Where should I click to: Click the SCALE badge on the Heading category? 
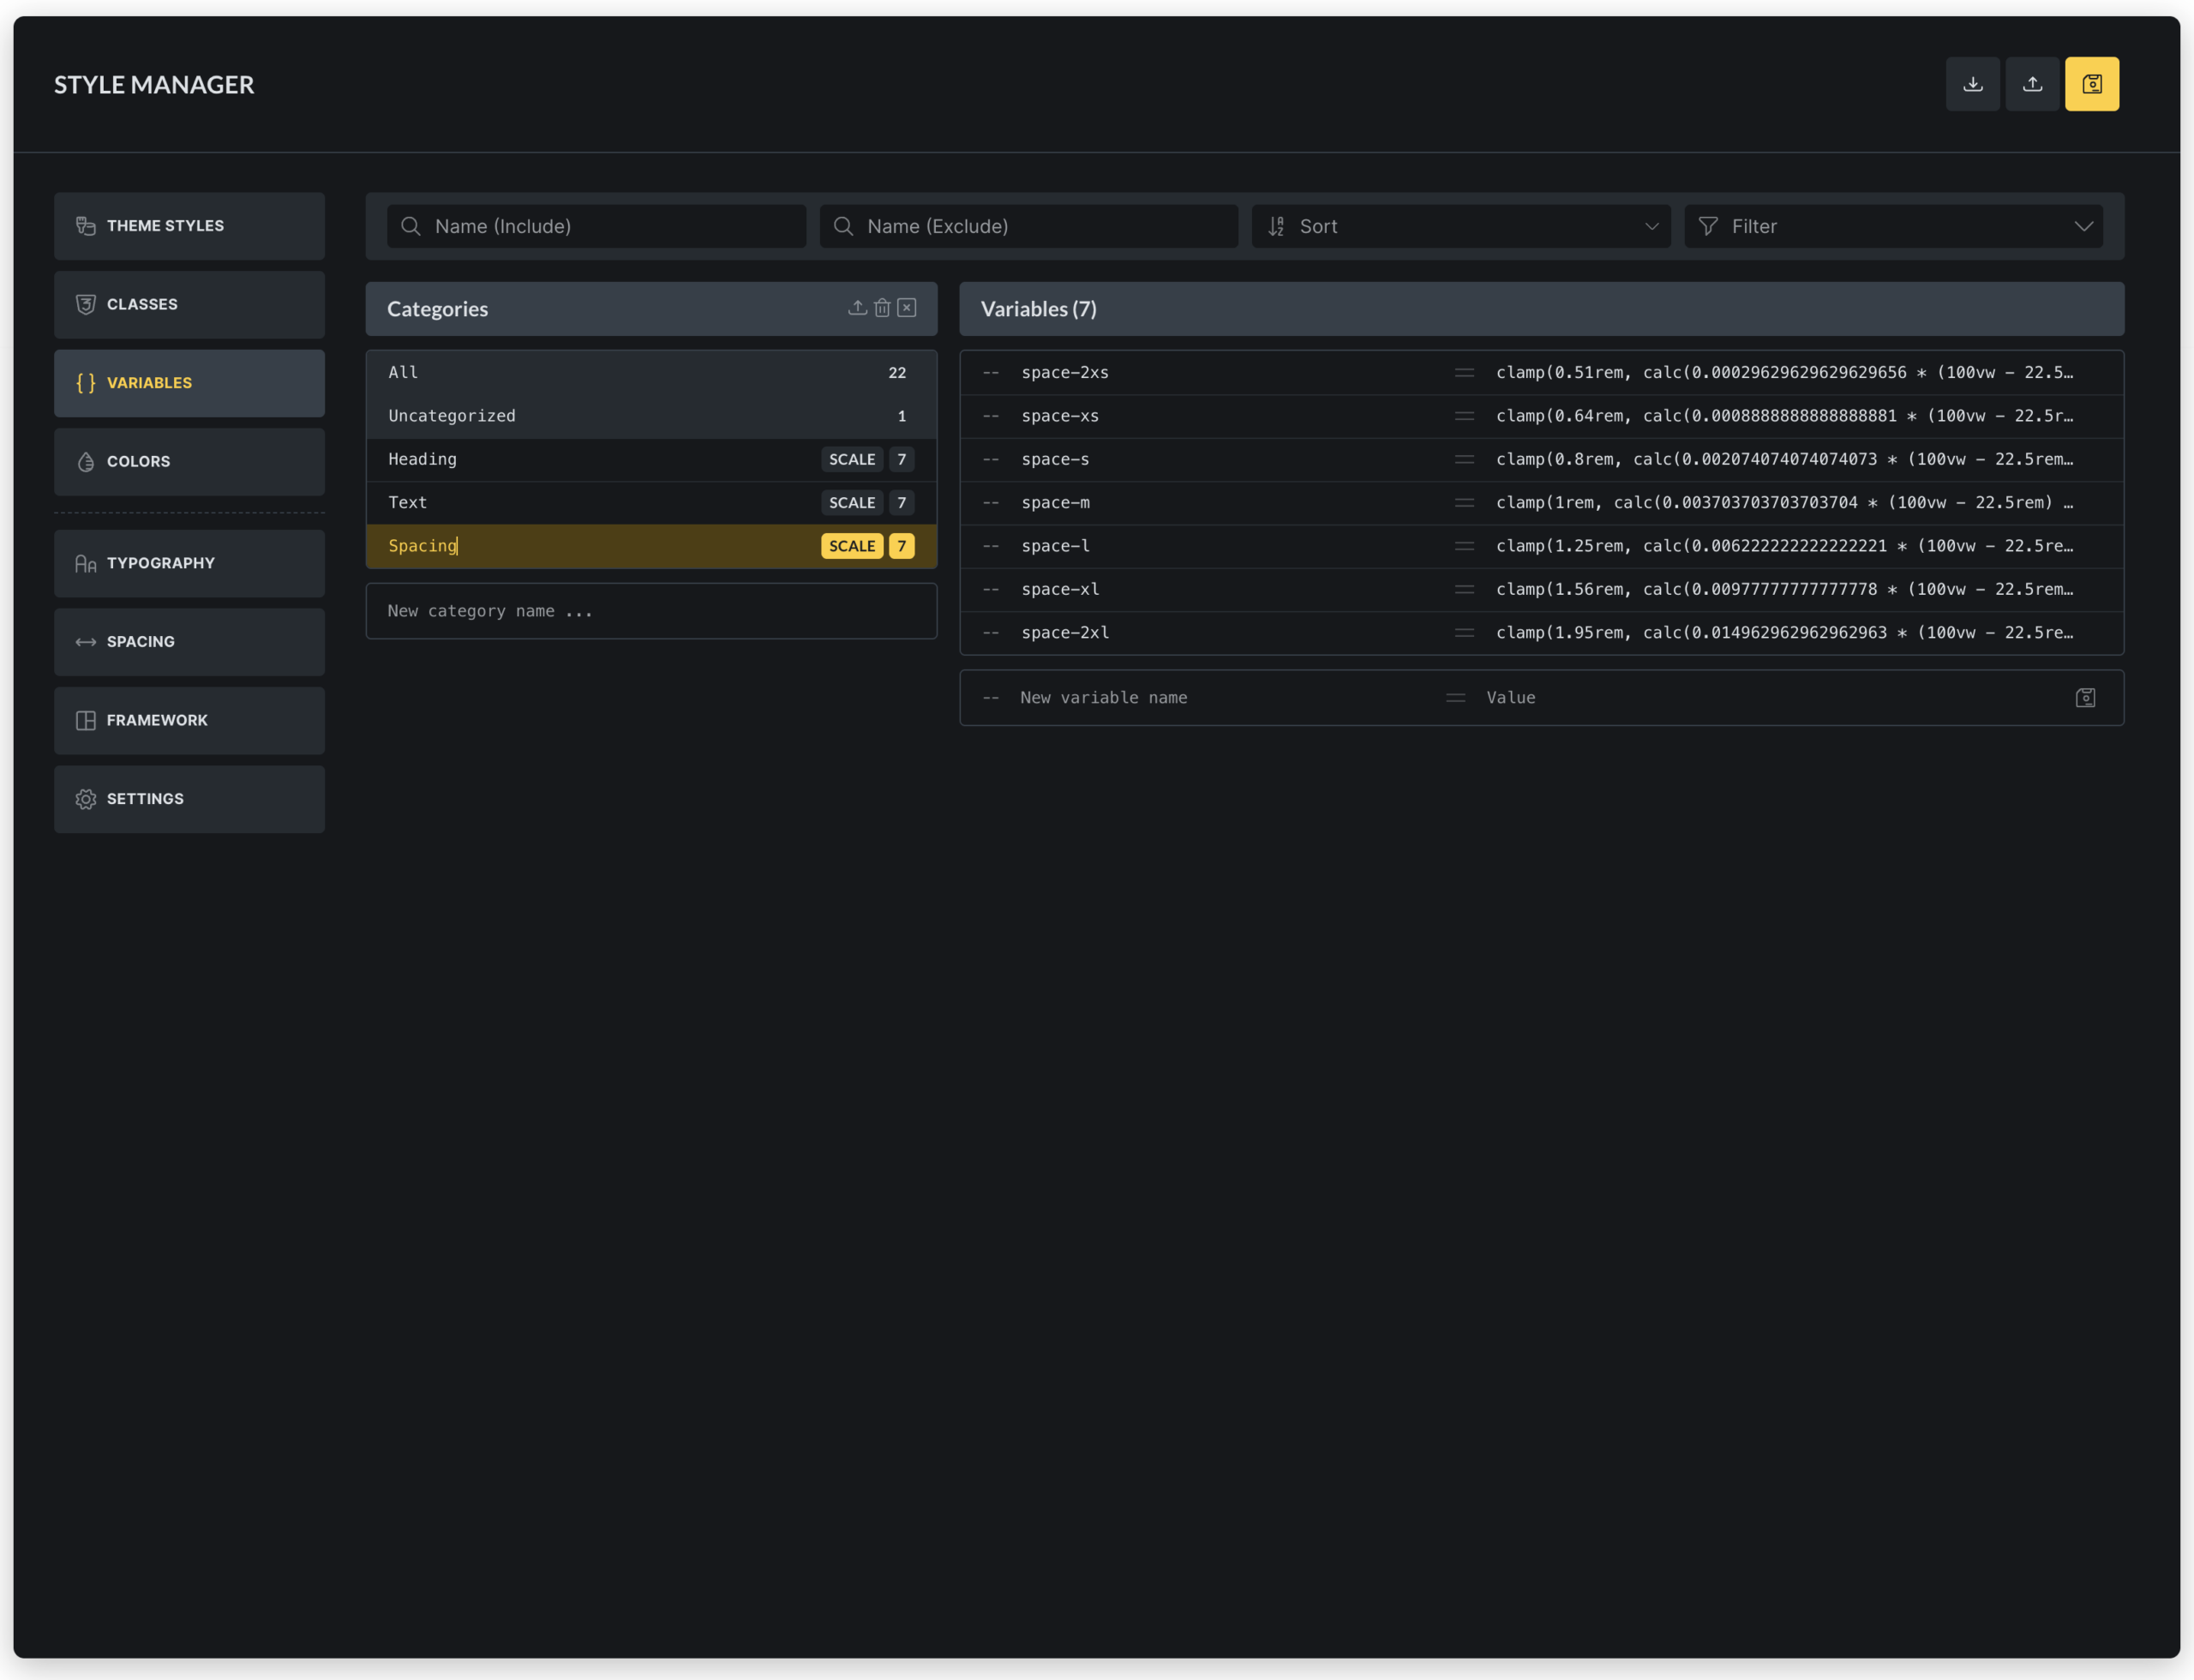(851, 459)
